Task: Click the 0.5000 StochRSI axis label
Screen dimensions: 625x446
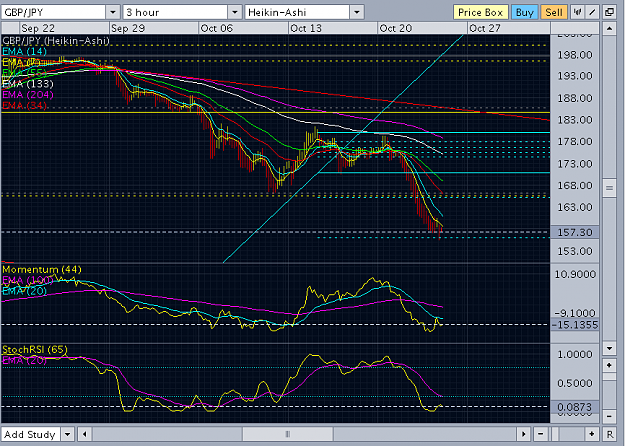Action: (x=575, y=383)
